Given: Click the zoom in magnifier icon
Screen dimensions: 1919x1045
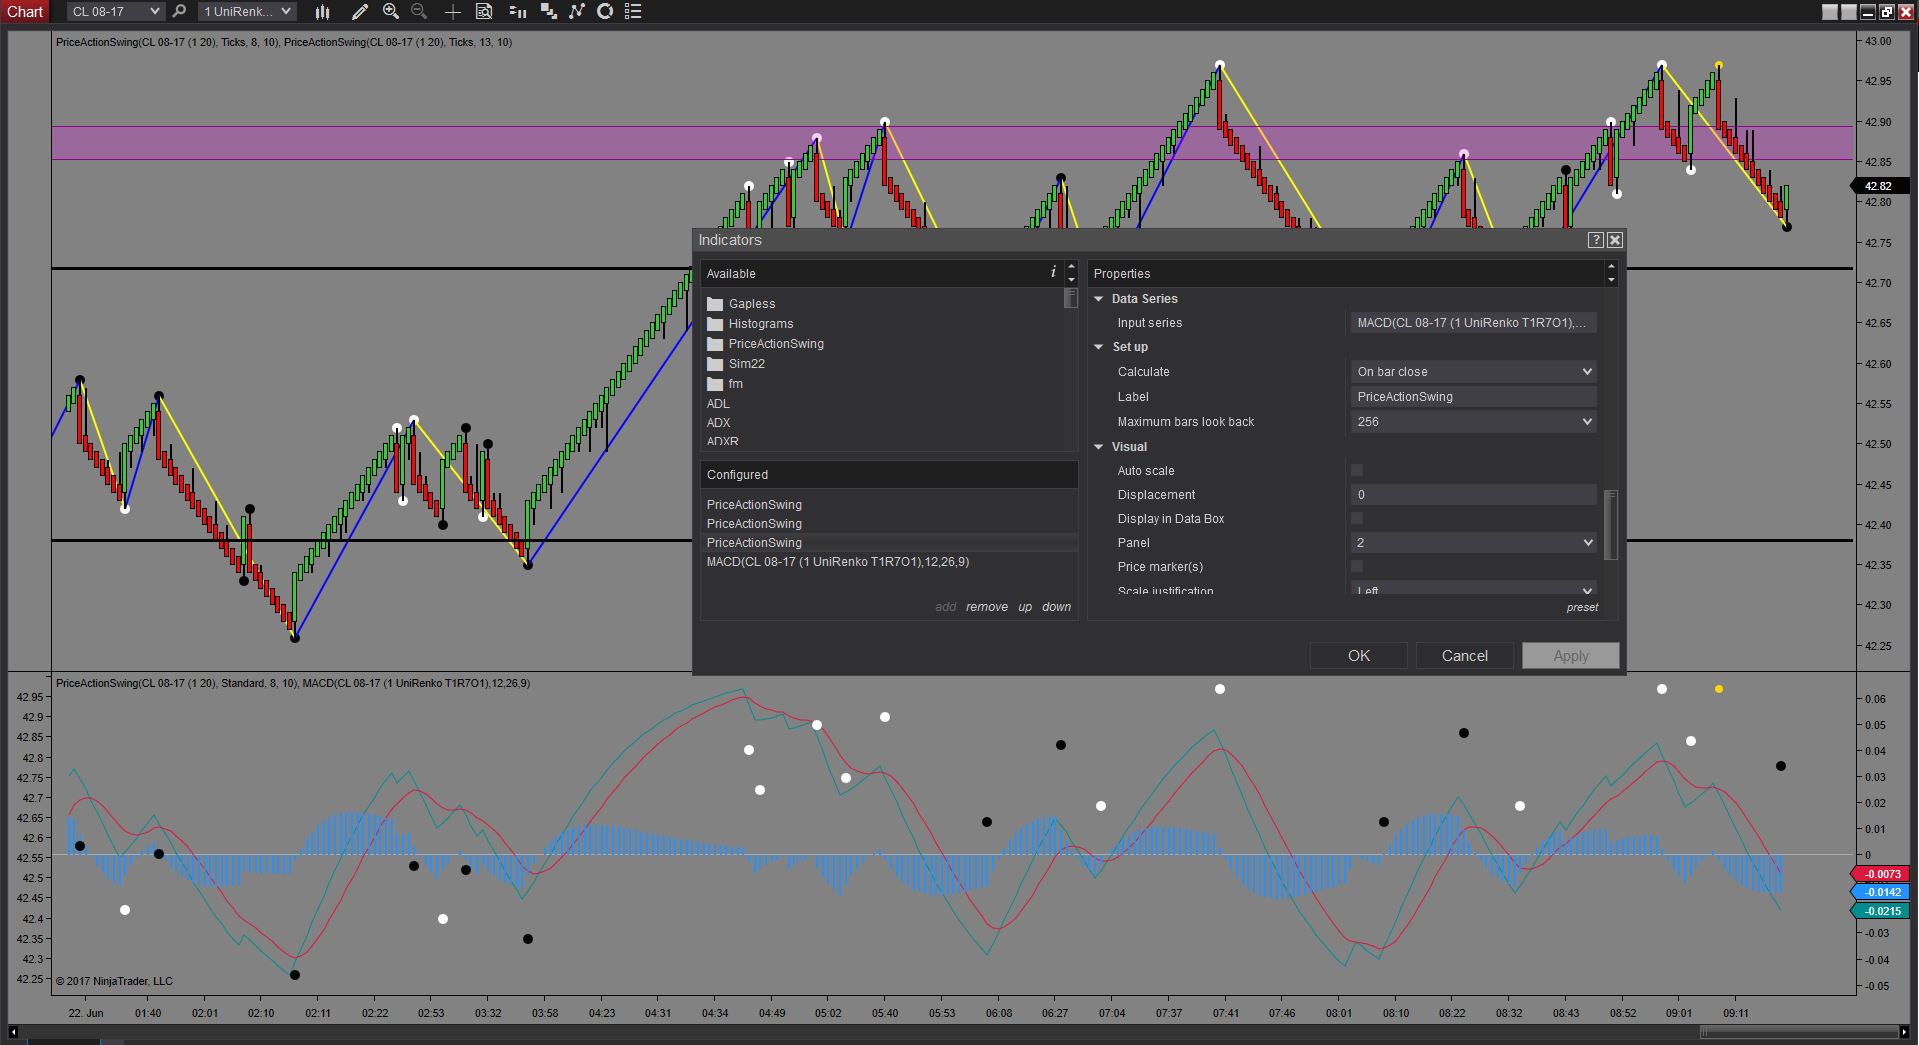Looking at the screenshot, I should 391,11.
